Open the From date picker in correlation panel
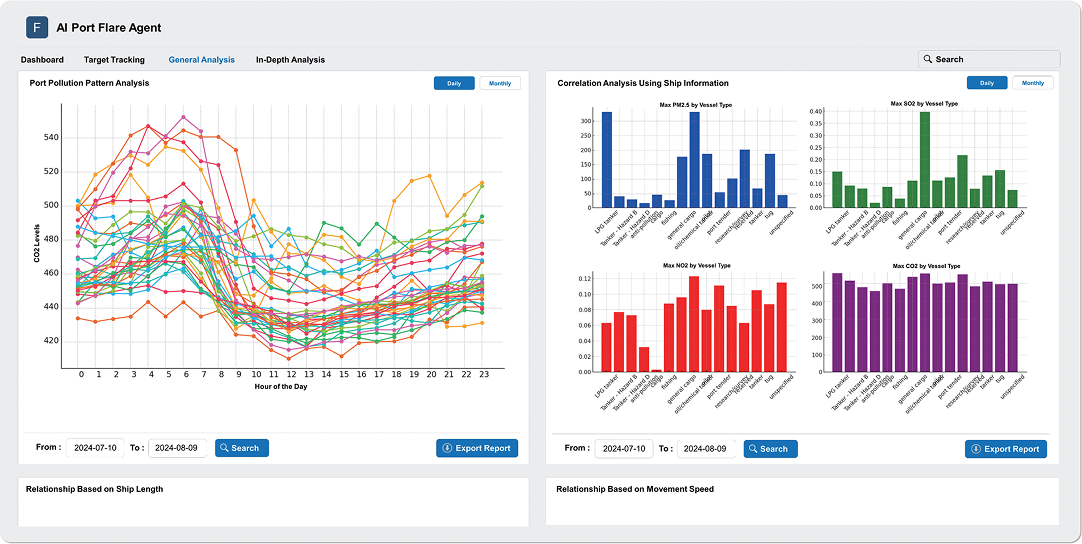Image resolution: width=1082 pixels, height=544 pixels. [x=623, y=449]
